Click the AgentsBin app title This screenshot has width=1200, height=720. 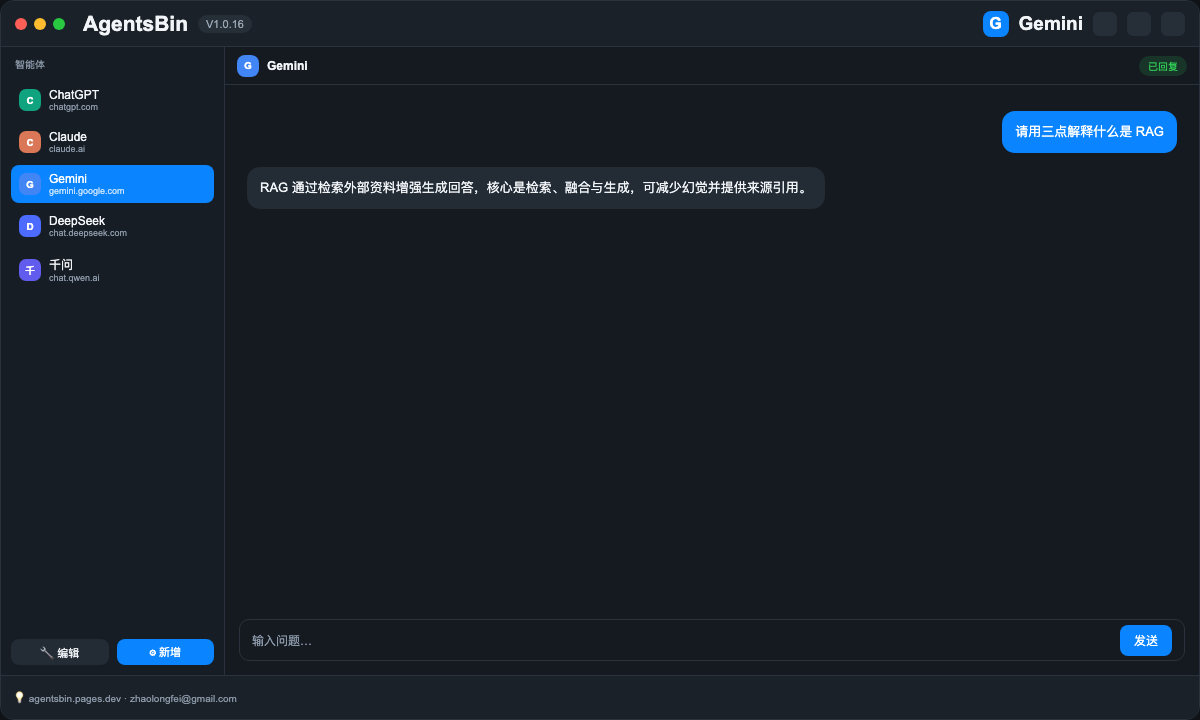[135, 24]
